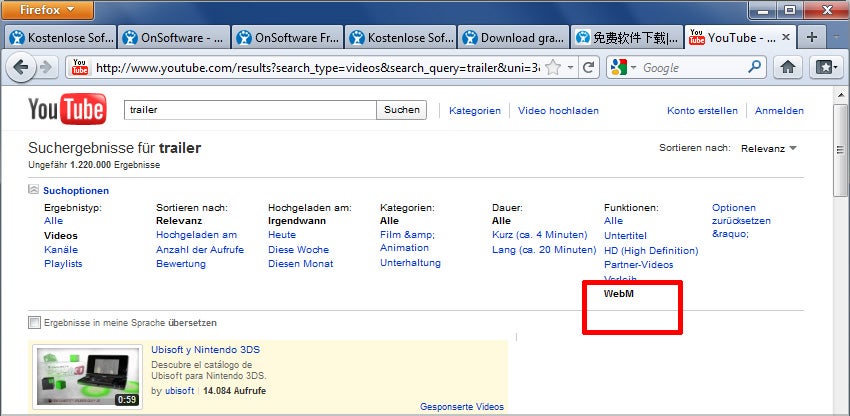Filter results by HD (High Definition)
The width and height of the screenshot is (850, 416).
(x=651, y=250)
